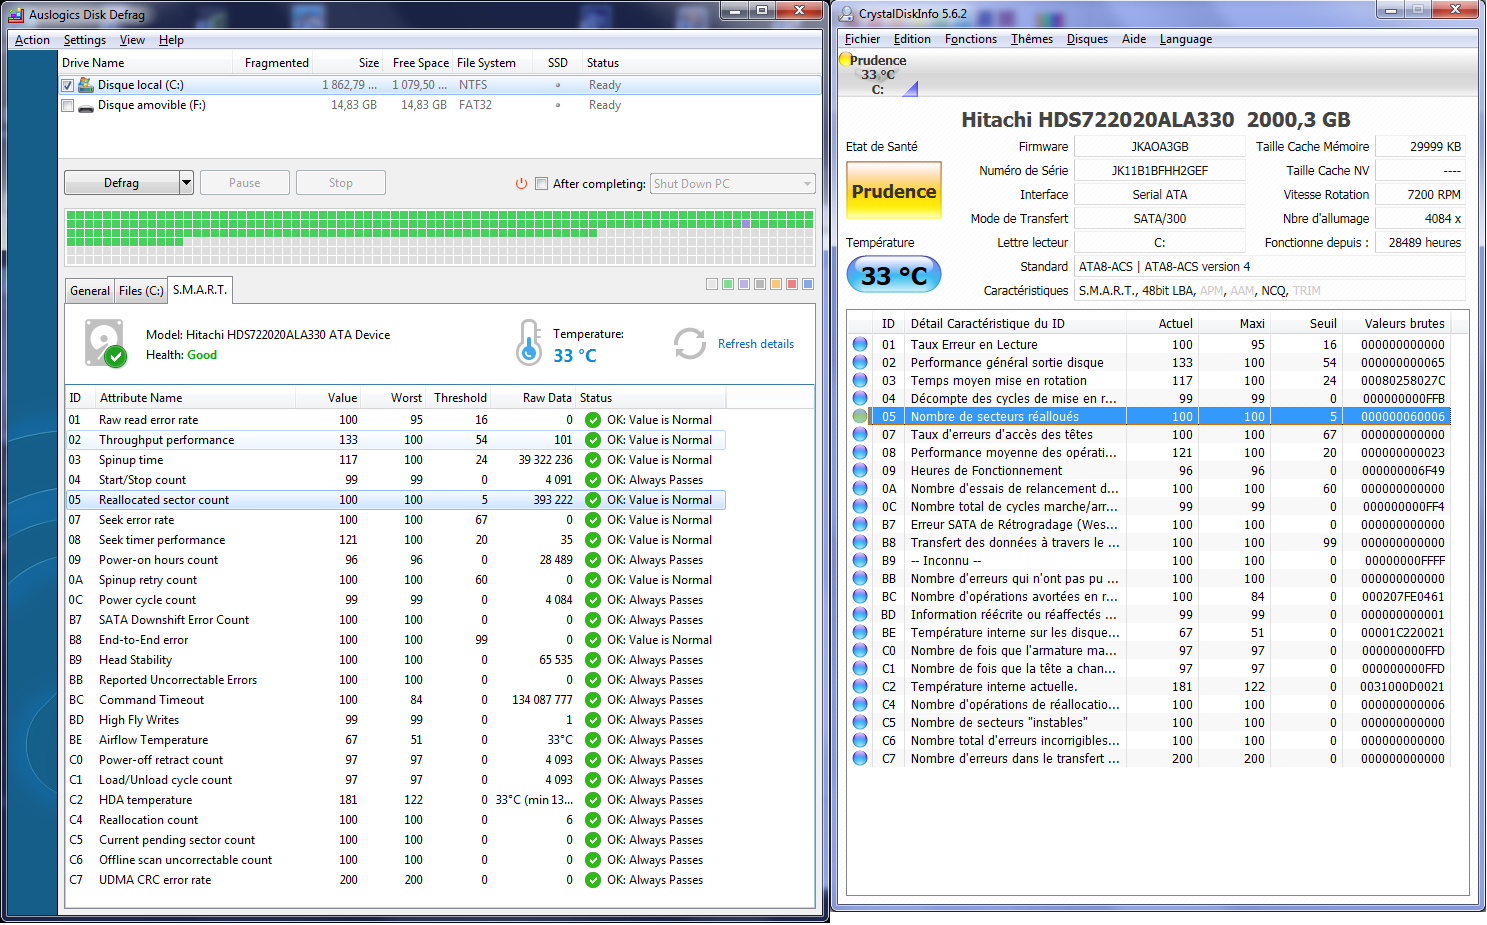Click the red legend color square
This screenshot has width=1487, height=925.
coord(792,284)
